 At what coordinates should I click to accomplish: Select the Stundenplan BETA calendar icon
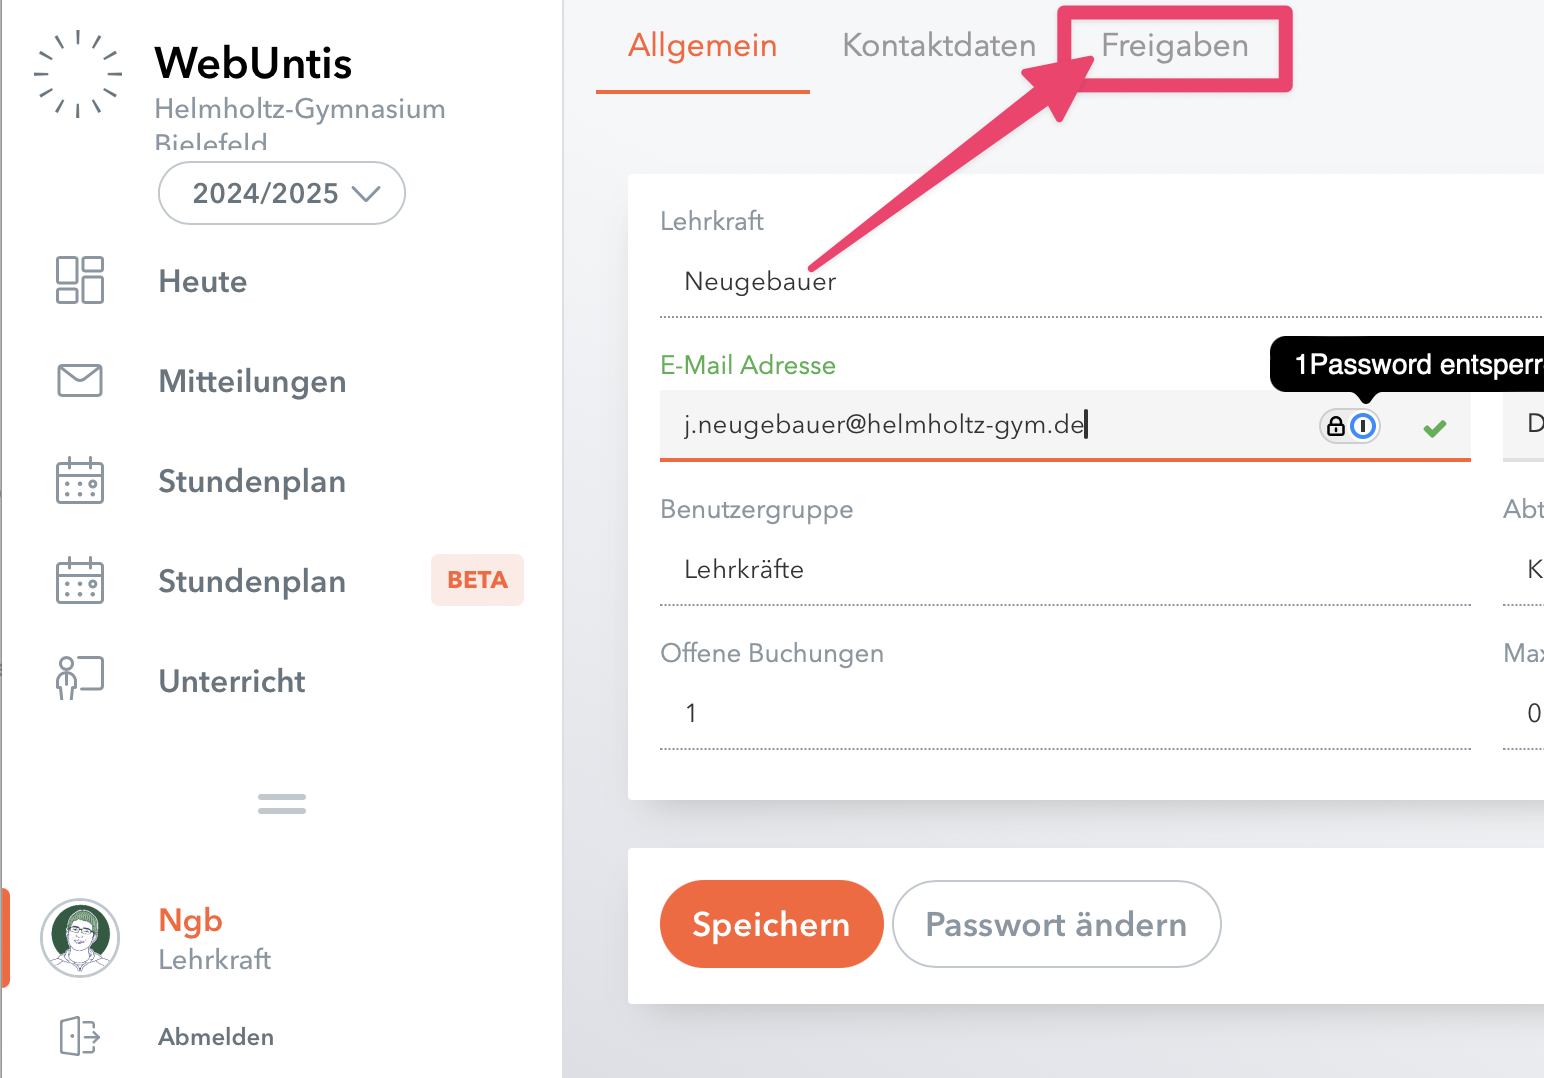(x=79, y=580)
